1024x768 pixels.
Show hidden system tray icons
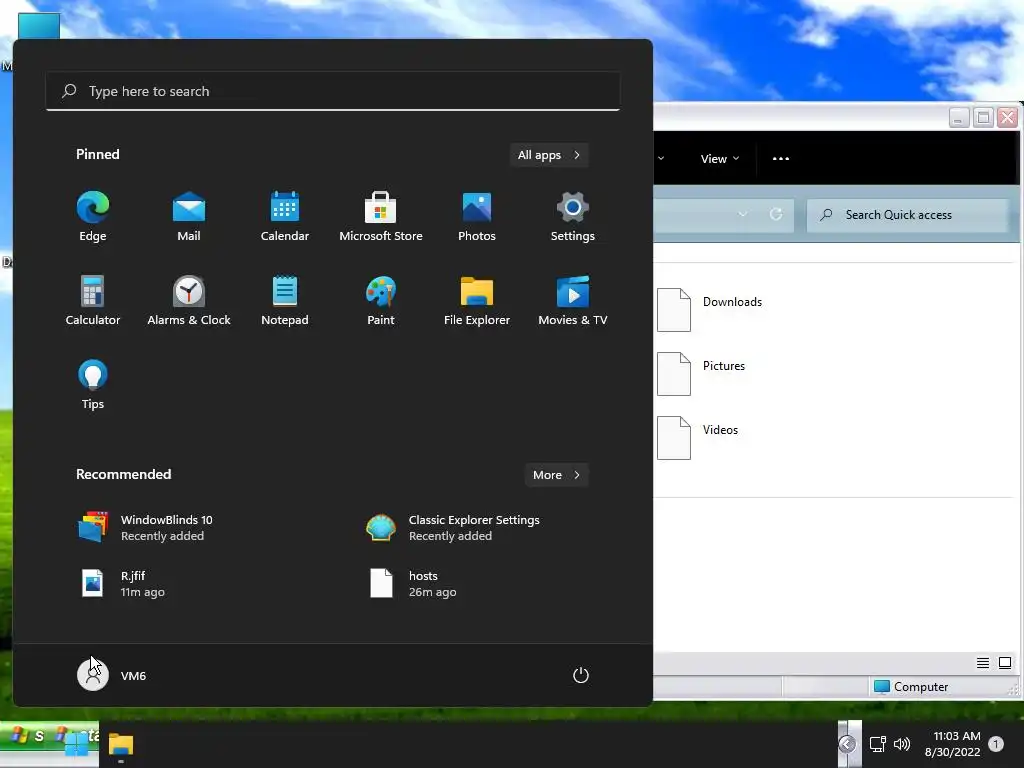pyautogui.click(x=847, y=744)
